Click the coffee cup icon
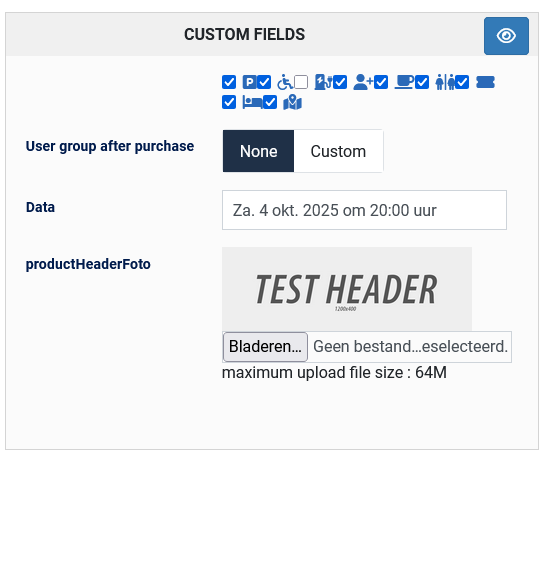Image resolution: width=544 pixels, height=573 pixels. 404,82
